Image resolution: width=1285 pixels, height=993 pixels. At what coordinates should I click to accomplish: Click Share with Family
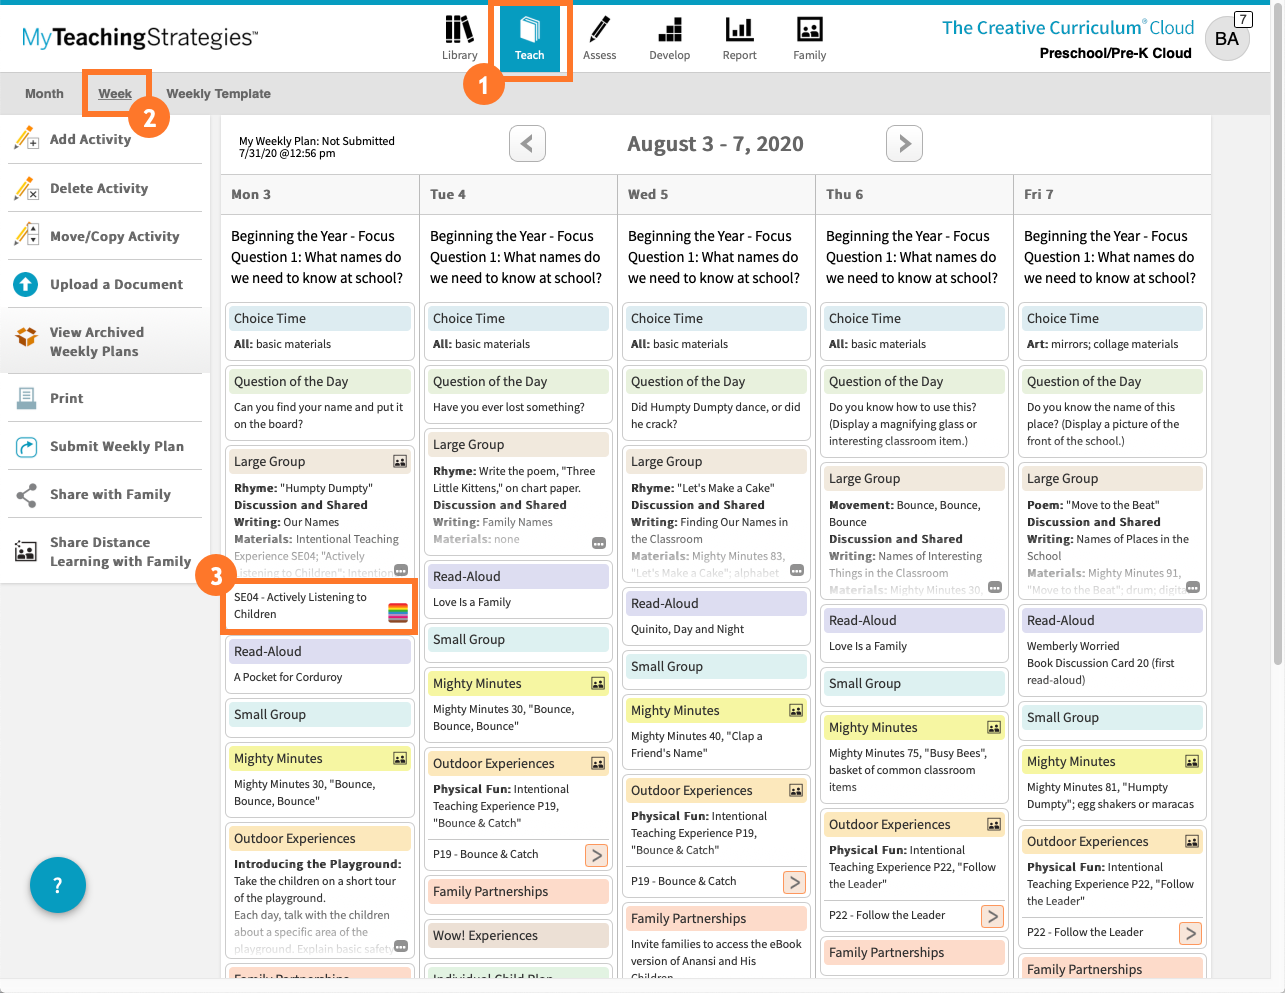coord(110,495)
